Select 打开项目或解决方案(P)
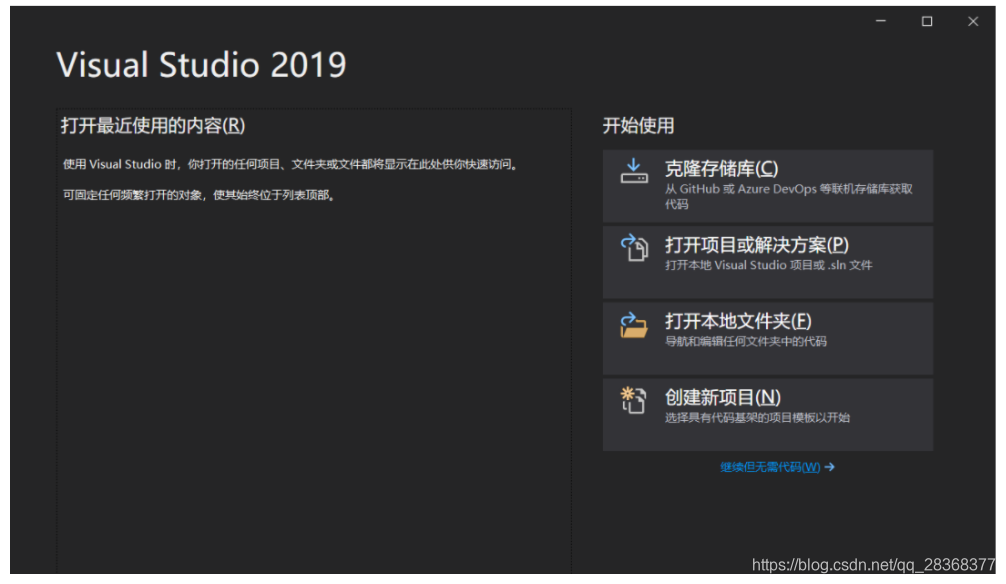 (767, 262)
